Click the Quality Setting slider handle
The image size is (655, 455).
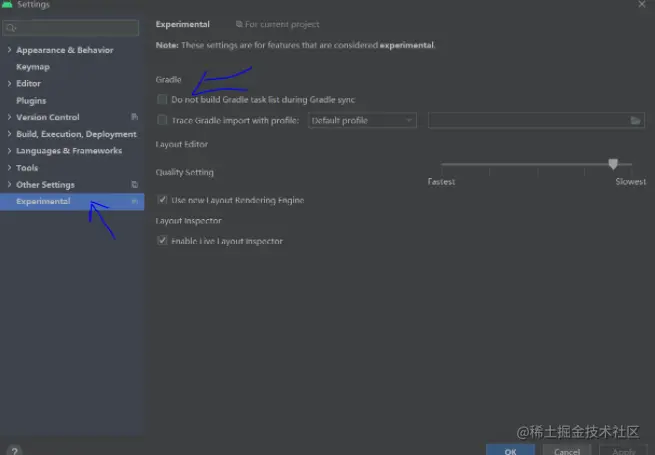click(613, 164)
